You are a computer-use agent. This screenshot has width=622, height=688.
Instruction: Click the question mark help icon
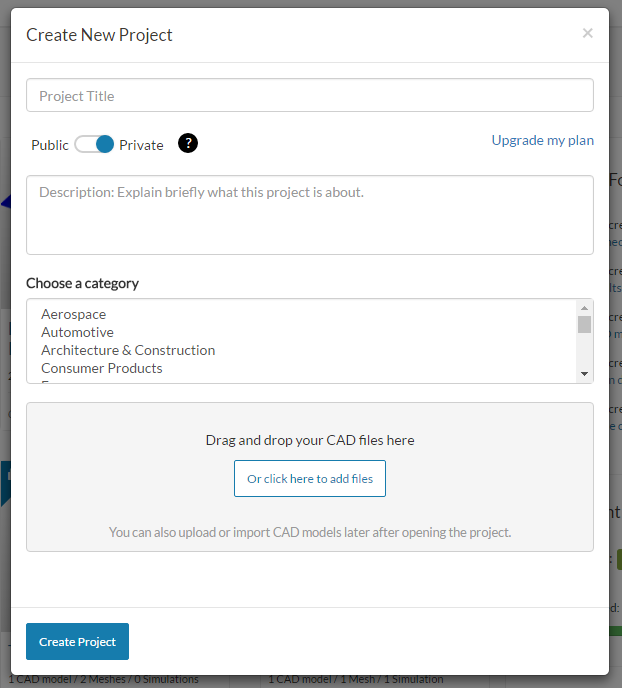(x=188, y=143)
